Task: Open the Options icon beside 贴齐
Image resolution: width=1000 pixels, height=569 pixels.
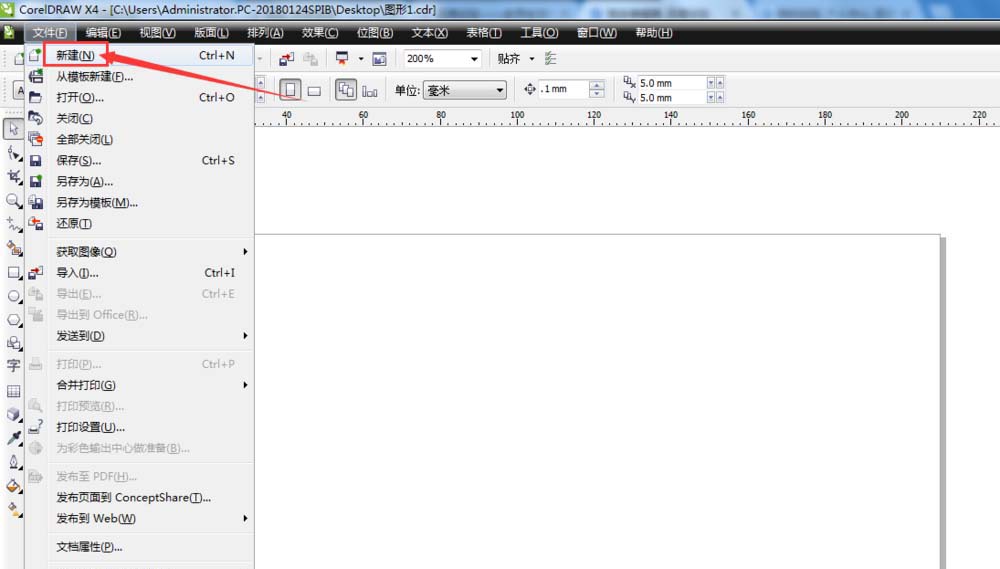Action: pyautogui.click(x=550, y=59)
